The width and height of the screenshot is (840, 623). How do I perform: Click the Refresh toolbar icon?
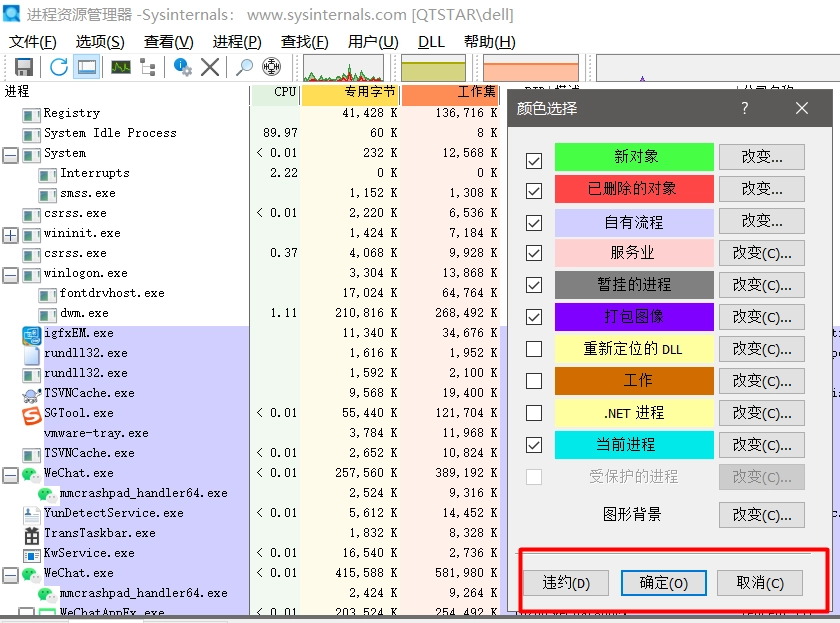pos(59,67)
